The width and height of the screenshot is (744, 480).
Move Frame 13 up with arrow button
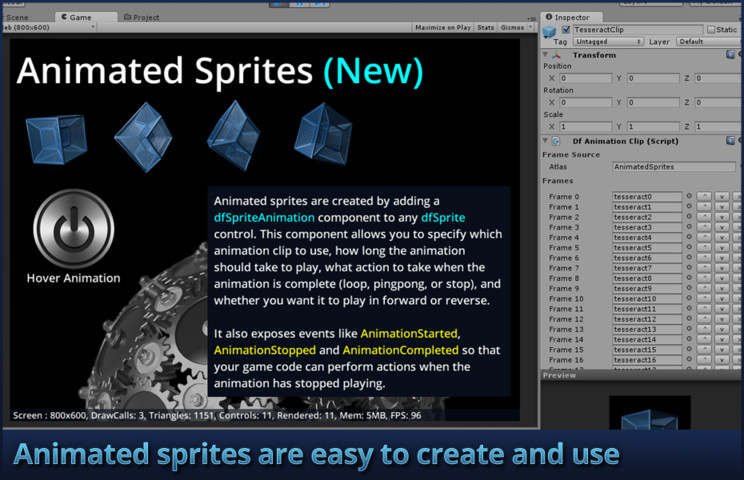pos(704,329)
